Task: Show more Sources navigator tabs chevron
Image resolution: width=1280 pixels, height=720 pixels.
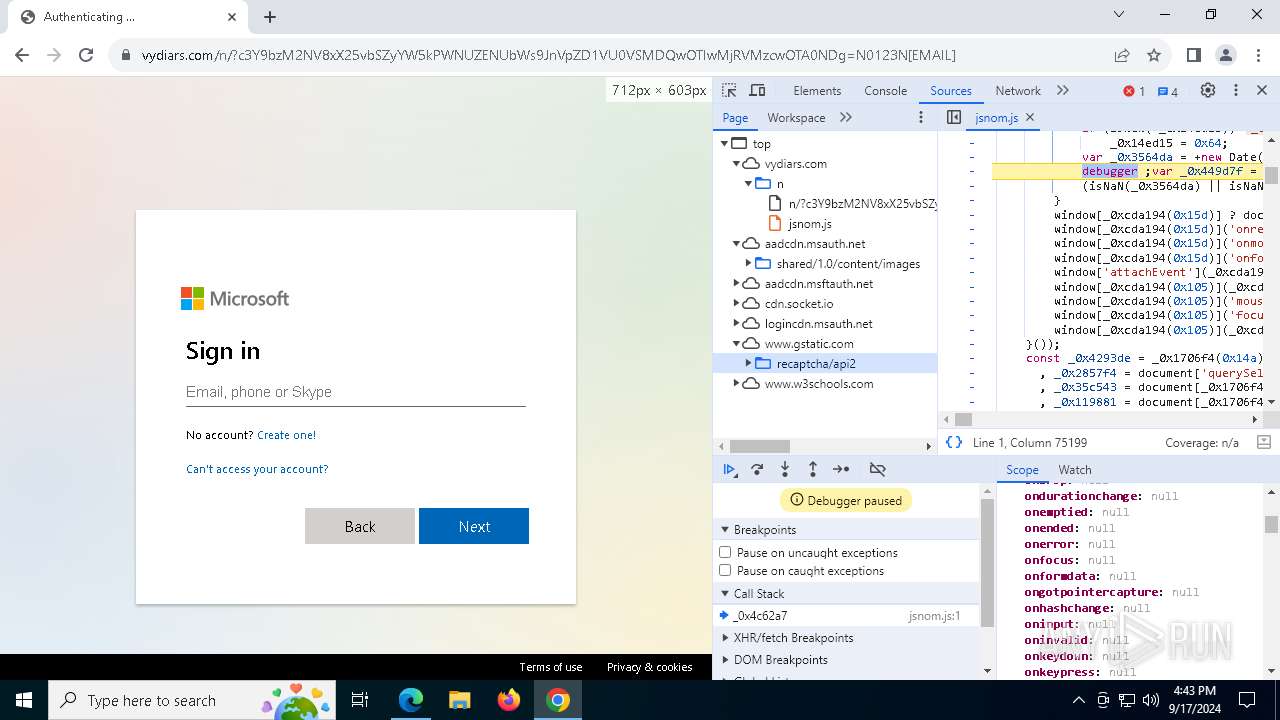Action: pos(846,117)
